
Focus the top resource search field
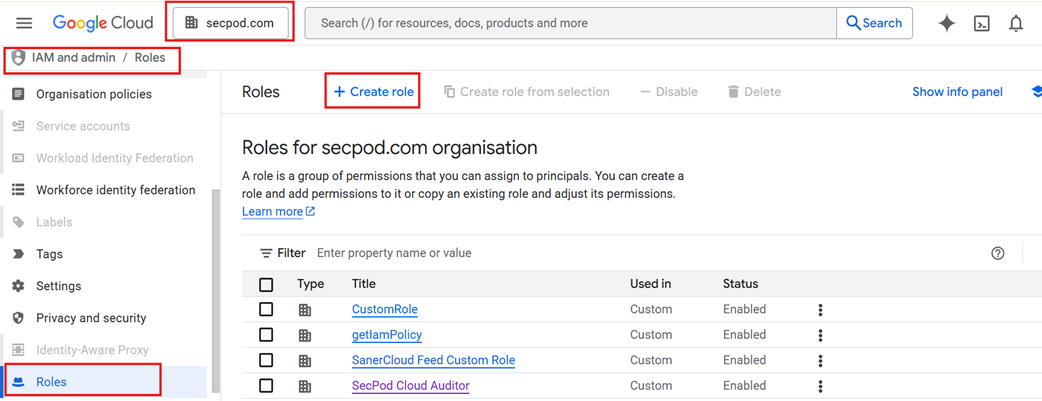click(x=570, y=23)
